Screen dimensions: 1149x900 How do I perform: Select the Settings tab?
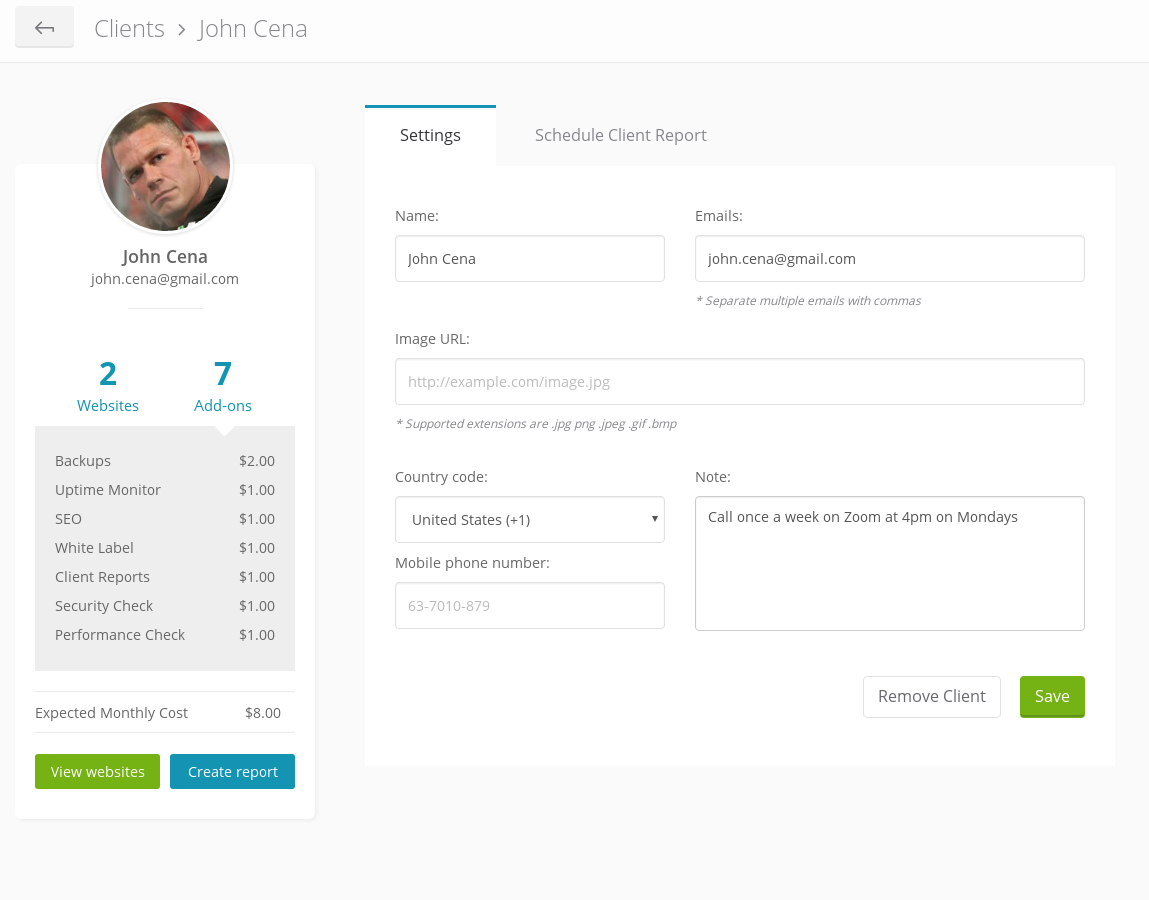(430, 135)
